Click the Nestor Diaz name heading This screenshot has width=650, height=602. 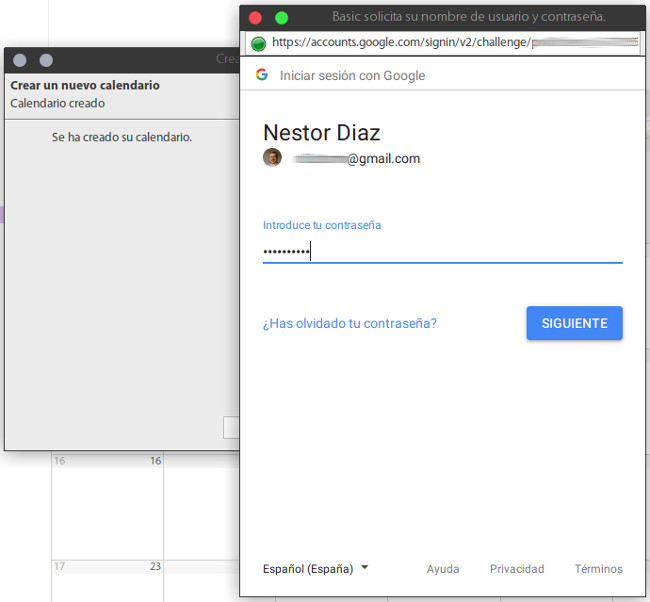click(322, 133)
